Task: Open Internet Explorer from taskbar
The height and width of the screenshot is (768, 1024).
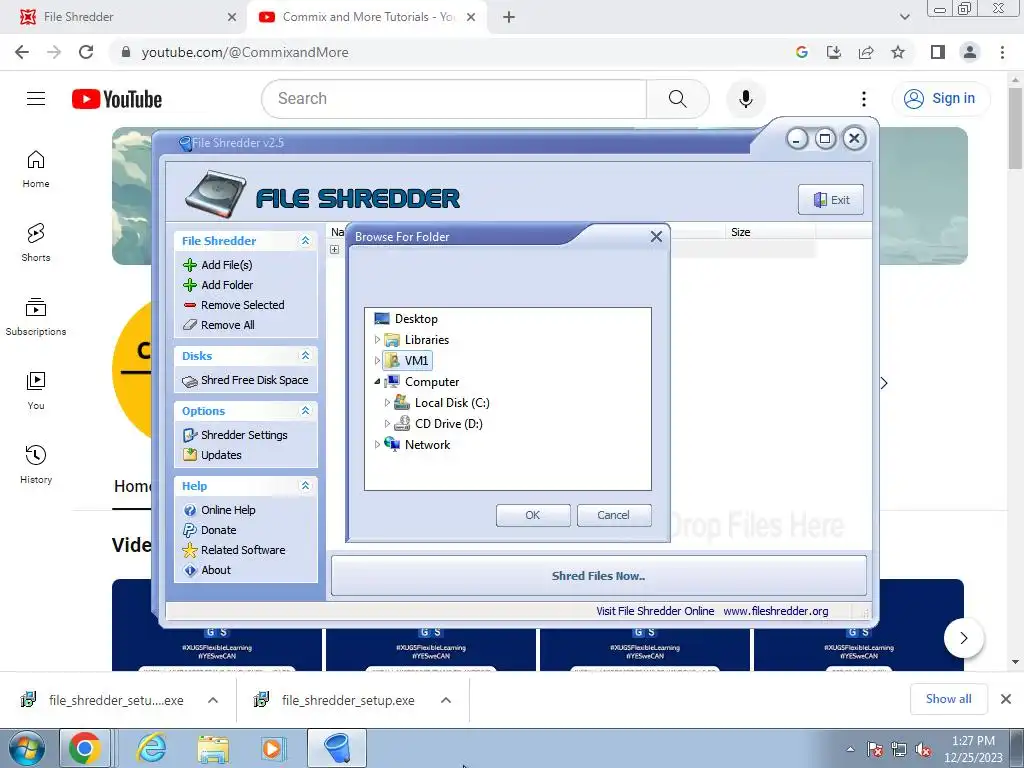Action: click(x=152, y=748)
